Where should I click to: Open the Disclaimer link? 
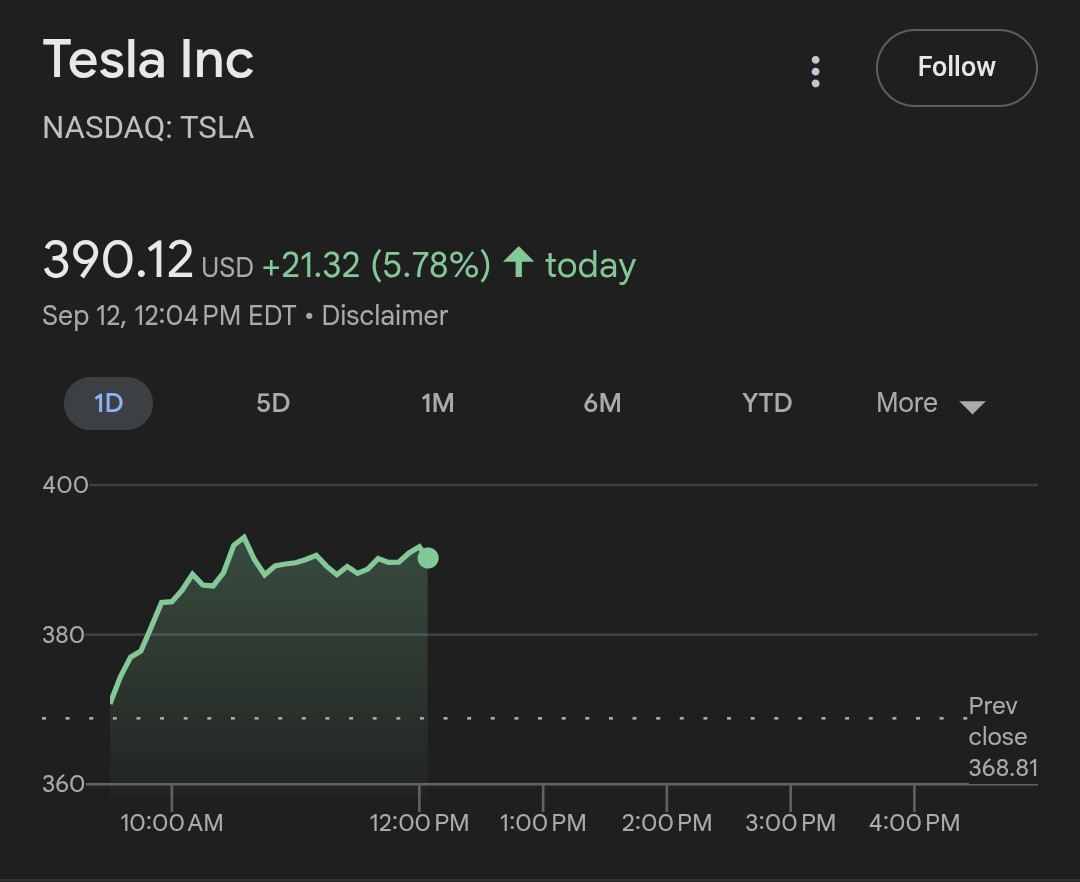point(384,316)
